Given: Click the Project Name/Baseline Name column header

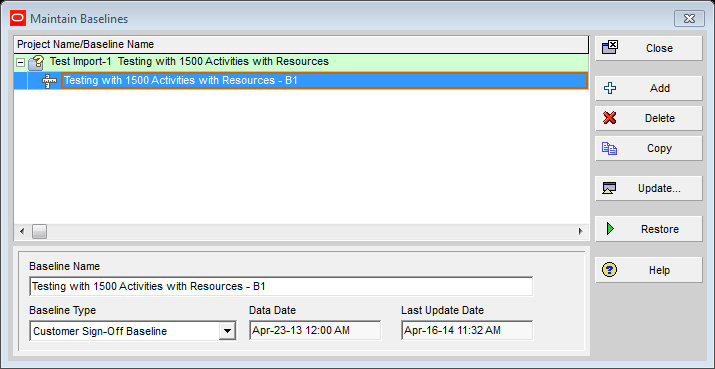Looking at the screenshot, I should pyautogui.click(x=301, y=44).
